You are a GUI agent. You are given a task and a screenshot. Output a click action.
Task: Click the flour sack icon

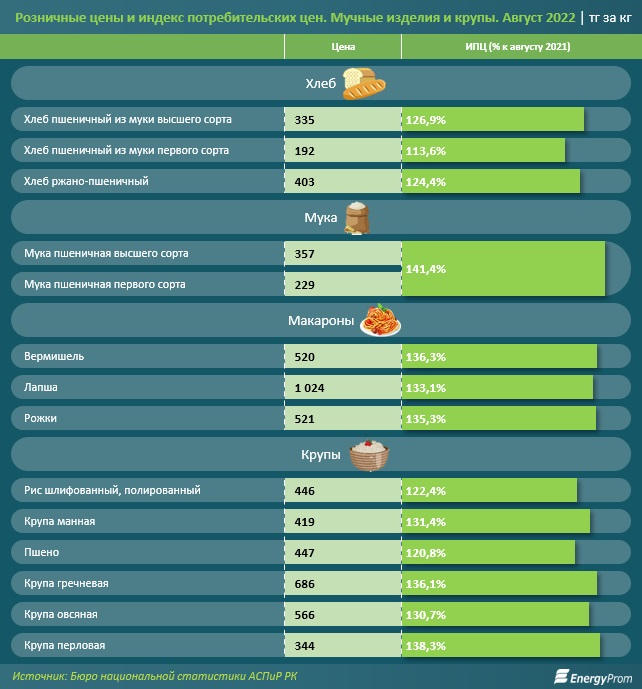pyautogui.click(x=356, y=218)
